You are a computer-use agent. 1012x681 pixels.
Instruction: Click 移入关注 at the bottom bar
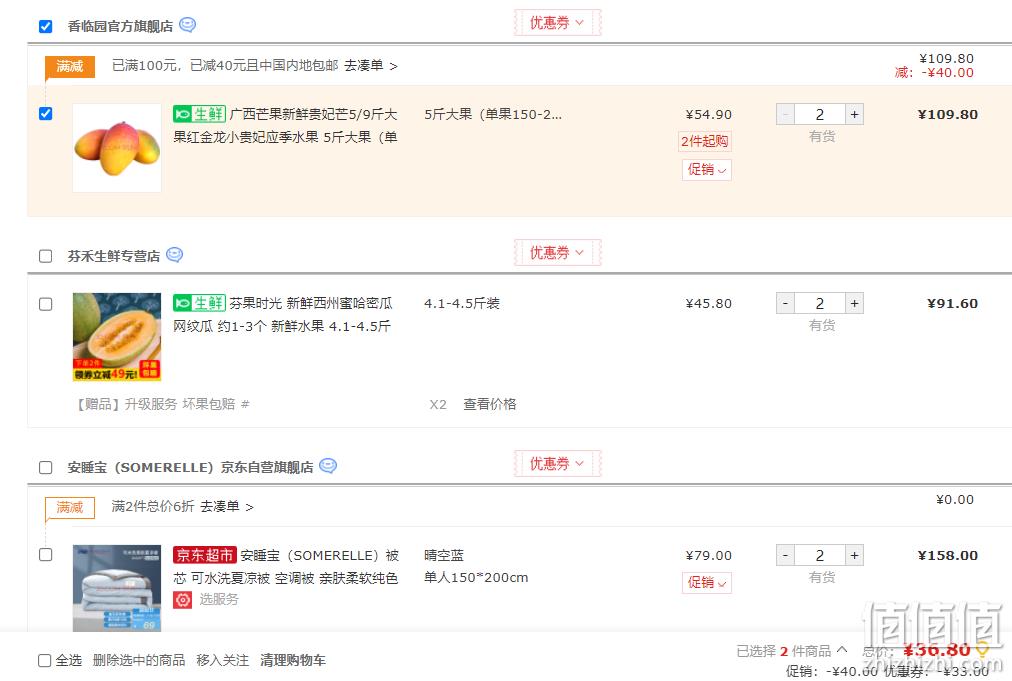coord(223,660)
